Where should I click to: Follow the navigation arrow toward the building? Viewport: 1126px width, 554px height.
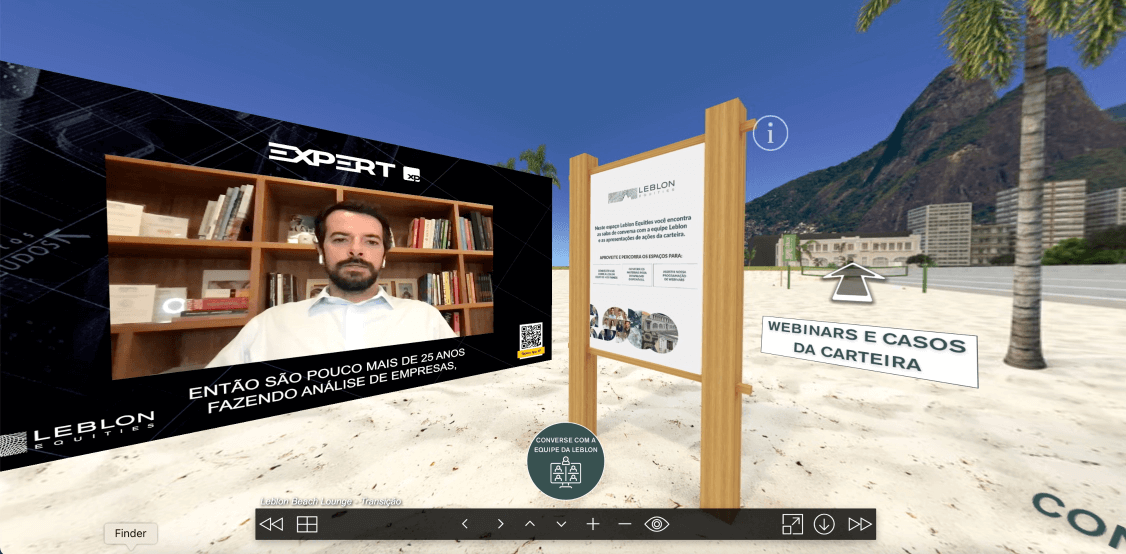point(853,281)
